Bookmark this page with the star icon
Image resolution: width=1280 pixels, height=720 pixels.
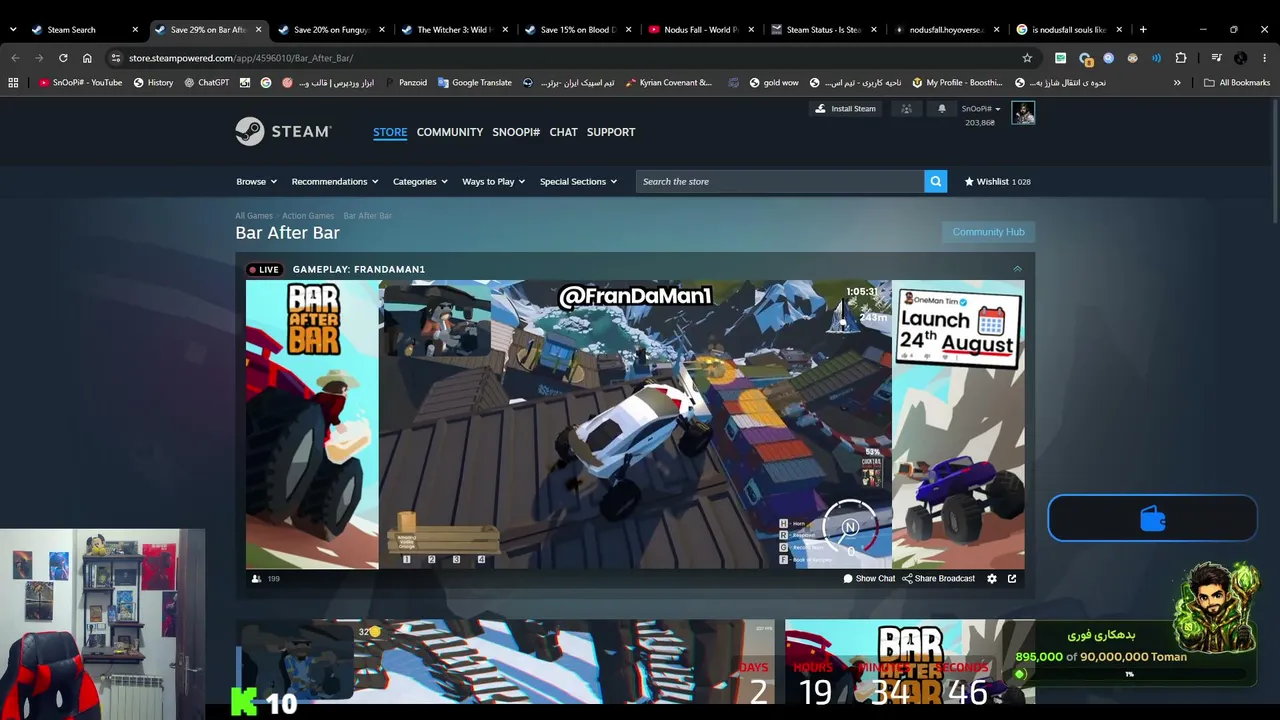click(x=1027, y=58)
